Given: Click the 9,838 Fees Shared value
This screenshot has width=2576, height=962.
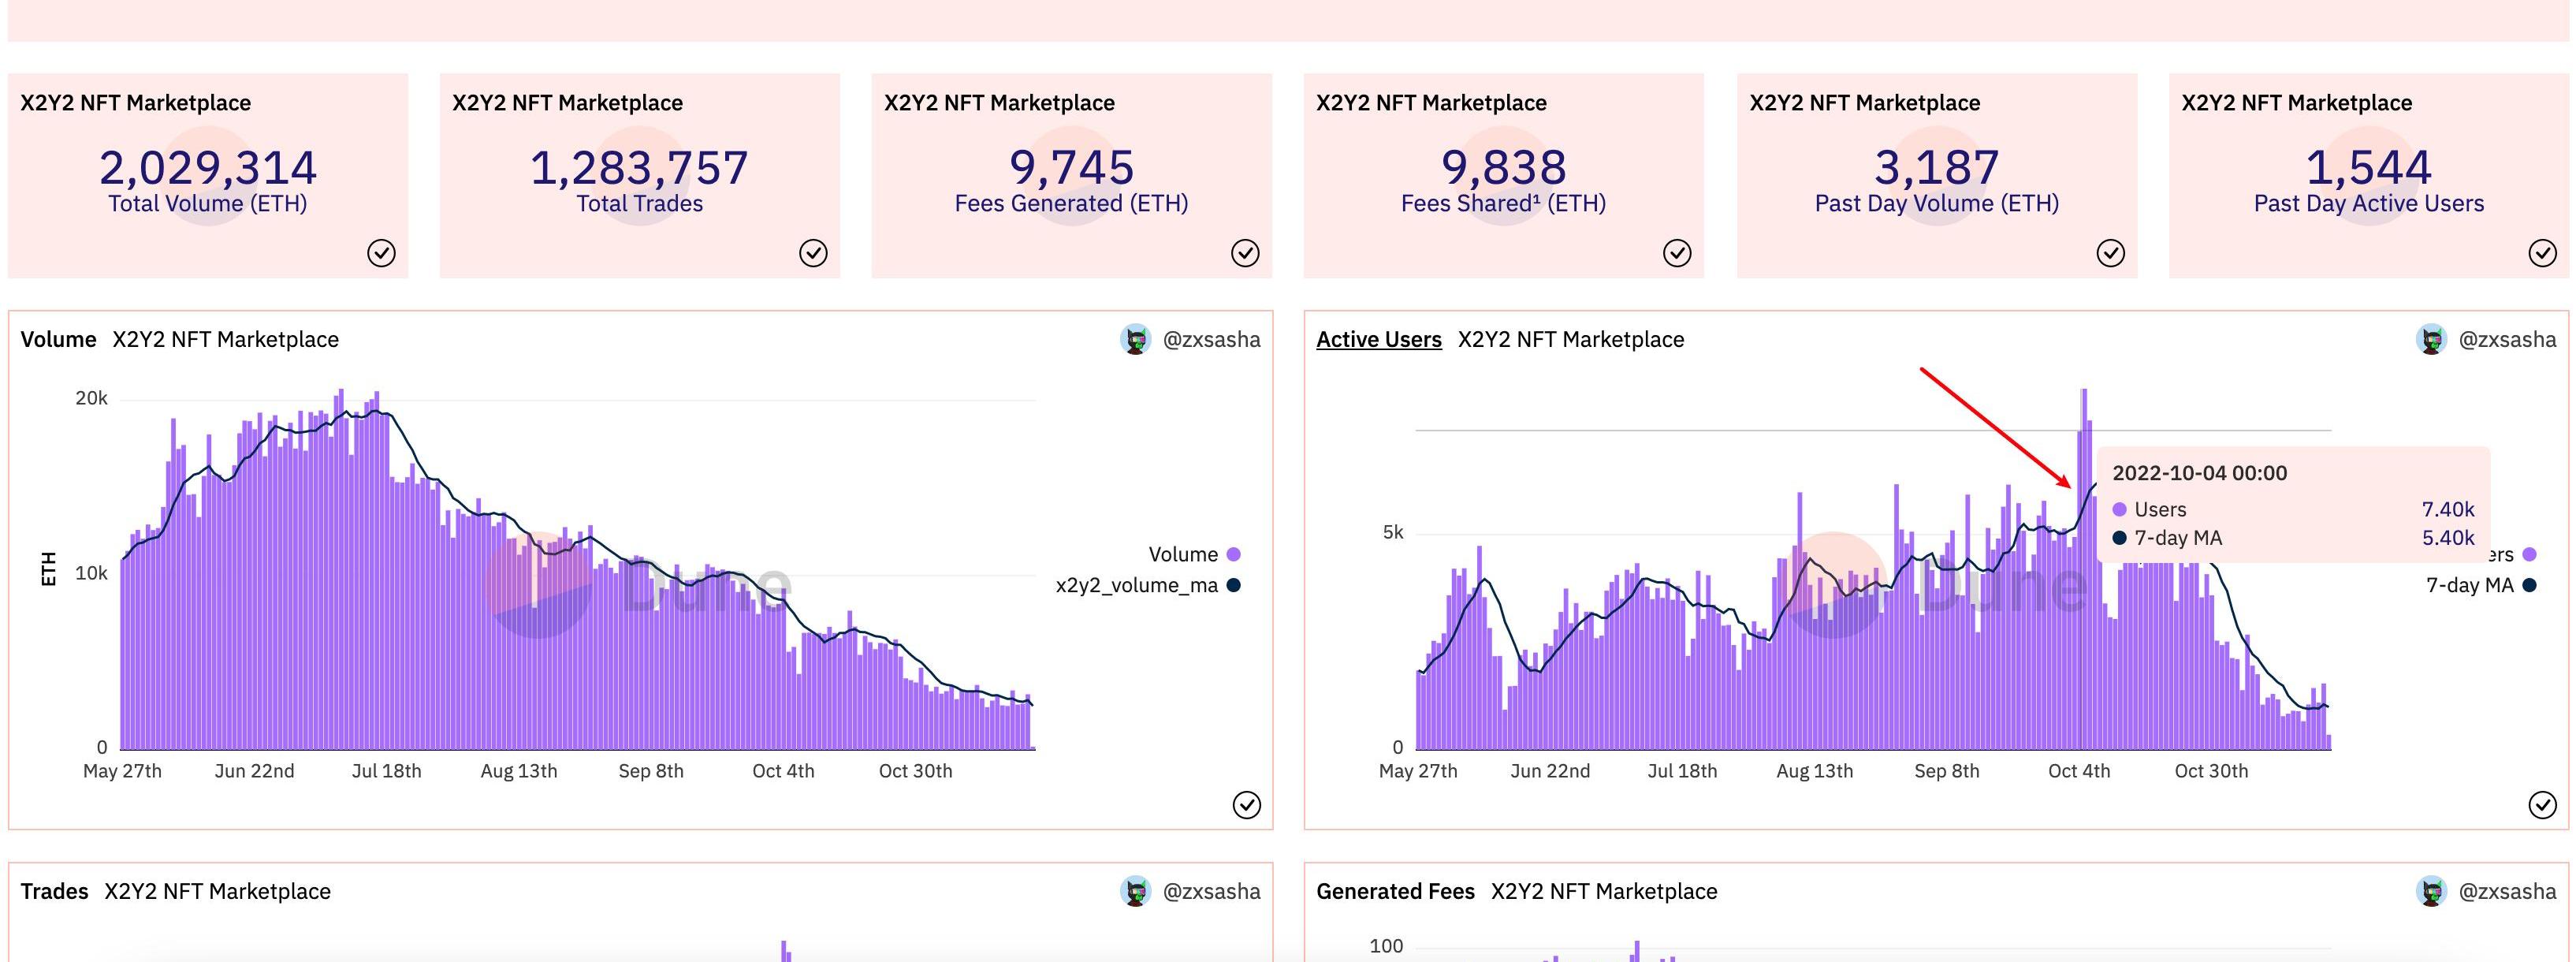Looking at the screenshot, I should (x=1503, y=167).
